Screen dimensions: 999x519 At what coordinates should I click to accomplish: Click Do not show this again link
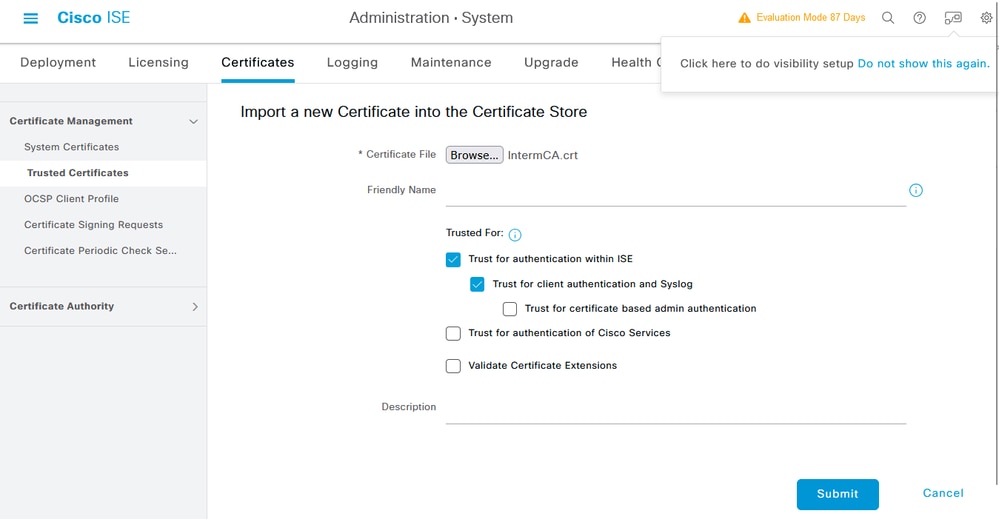tap(923, 64)
